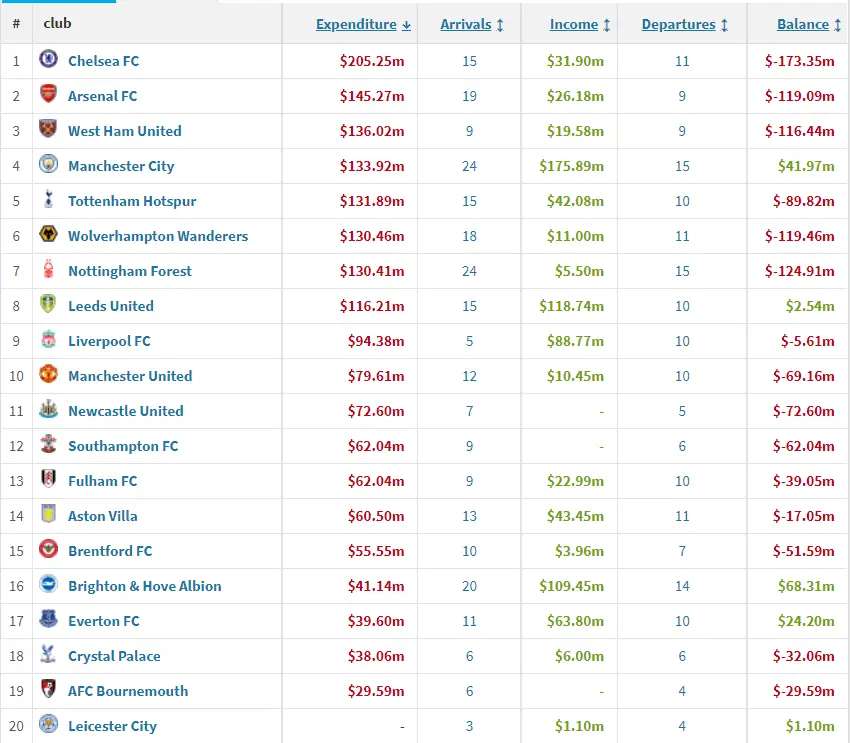
Task: Click the Tottenham Hotspur crest icon
Action: (x=48, y=201)
